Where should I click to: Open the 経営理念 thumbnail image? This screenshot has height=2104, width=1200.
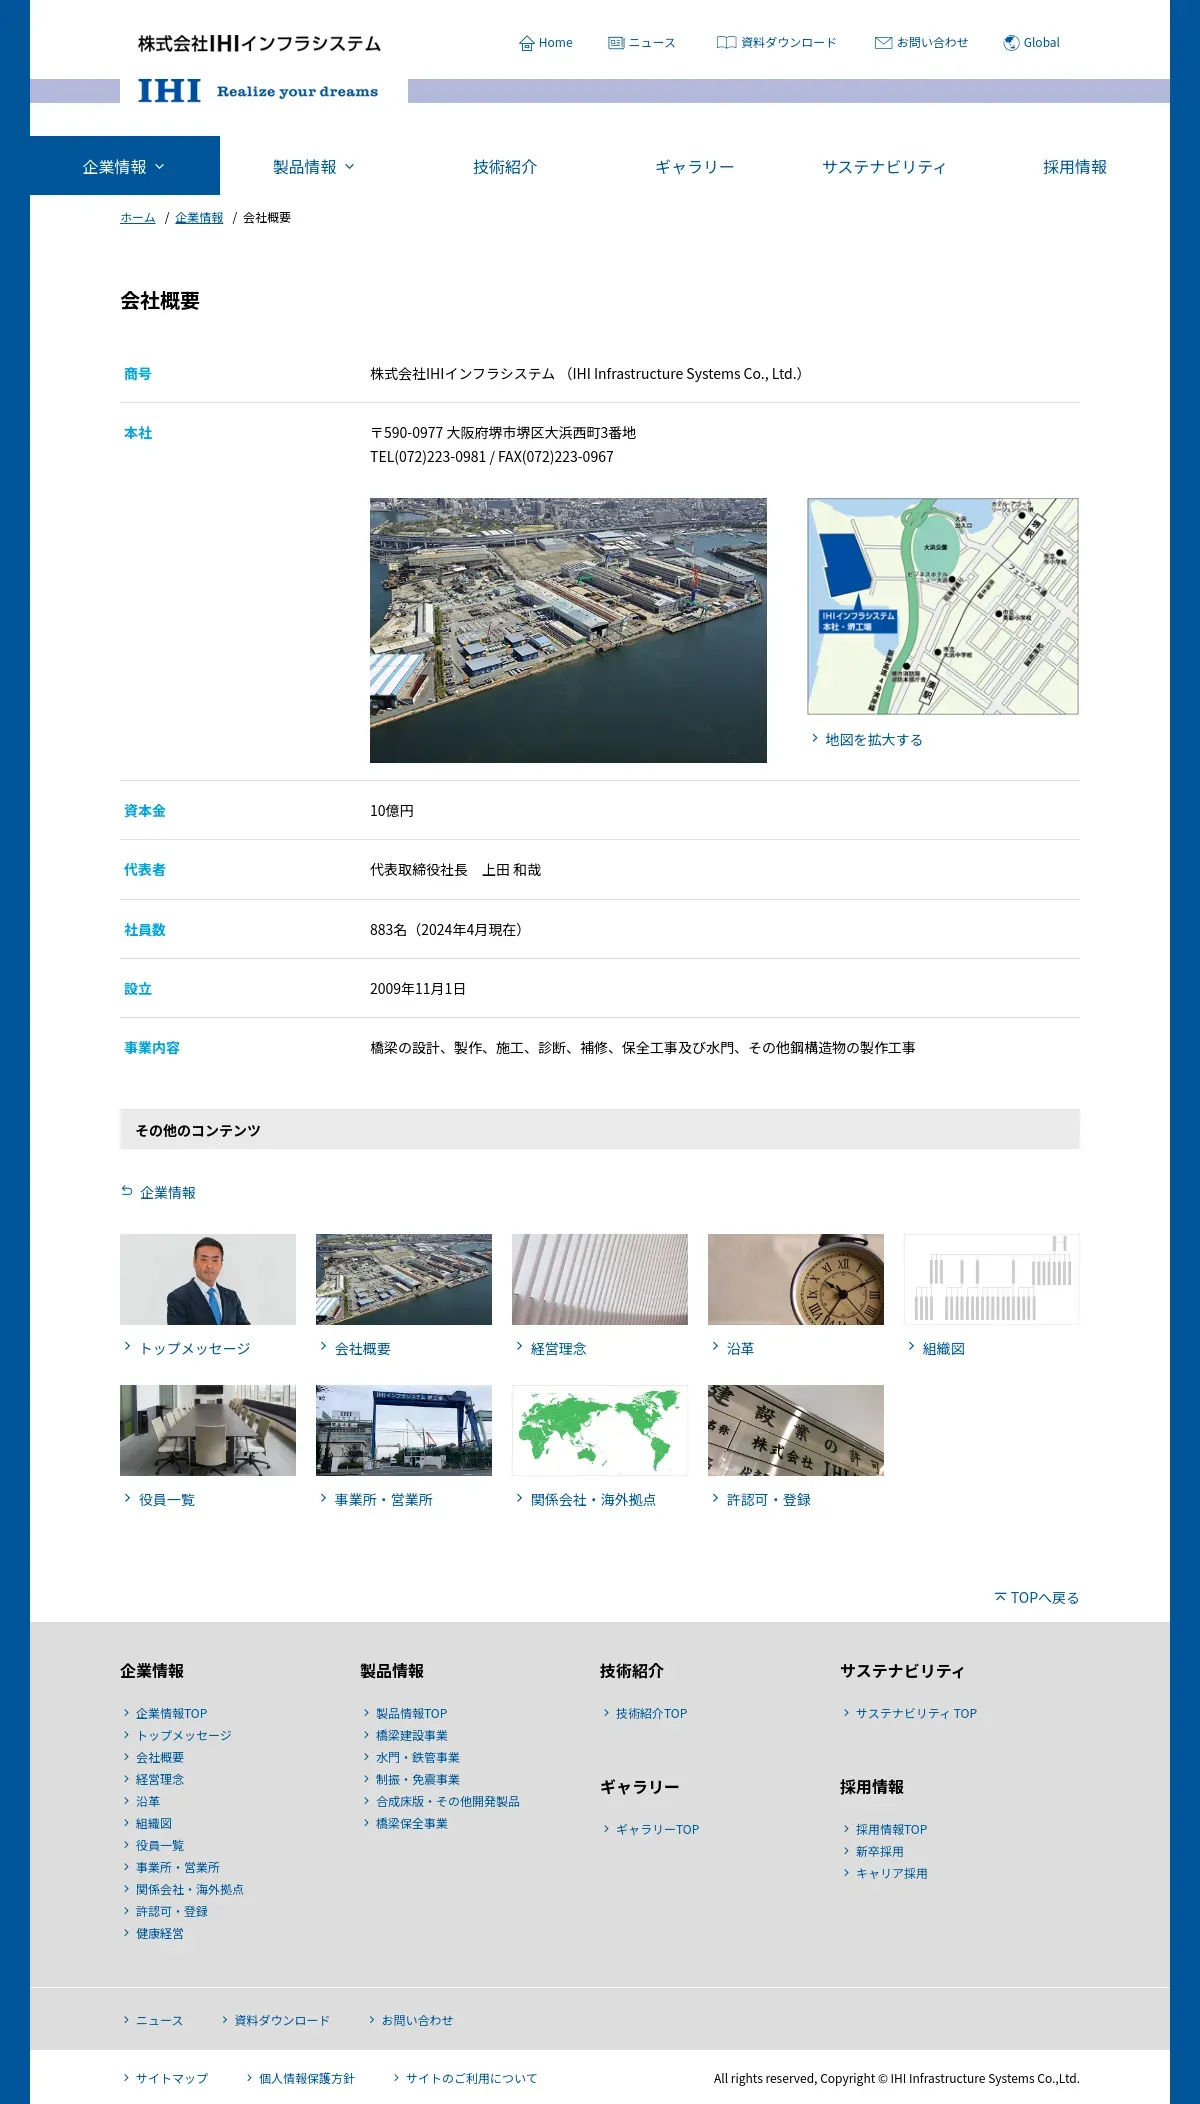point(600,1279)
